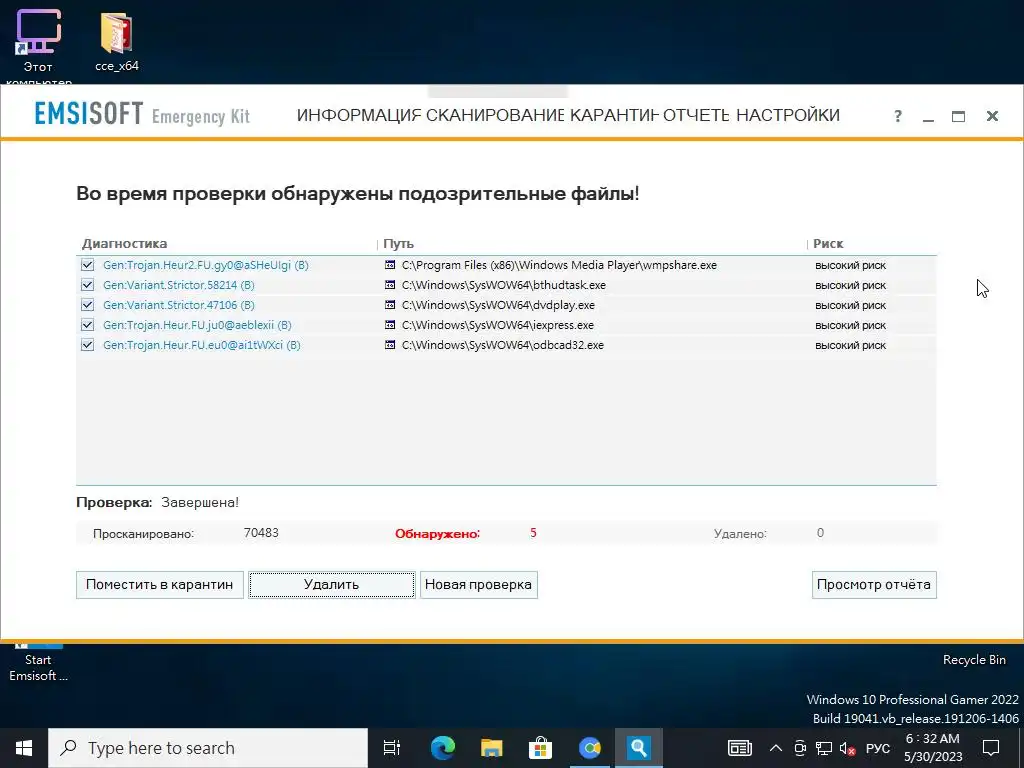Open the Gen:Trojan.Heur.FU.eu0@ai1tWXci link
This screenshot has height=768, width=1024.
tap(202, 345)
